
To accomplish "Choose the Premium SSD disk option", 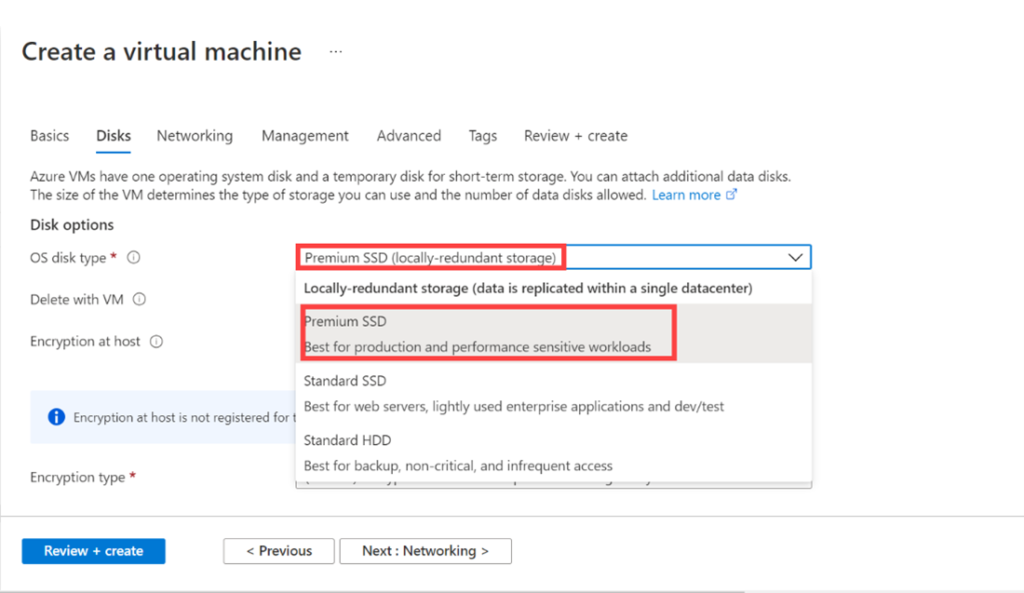I will pos(554,334).
